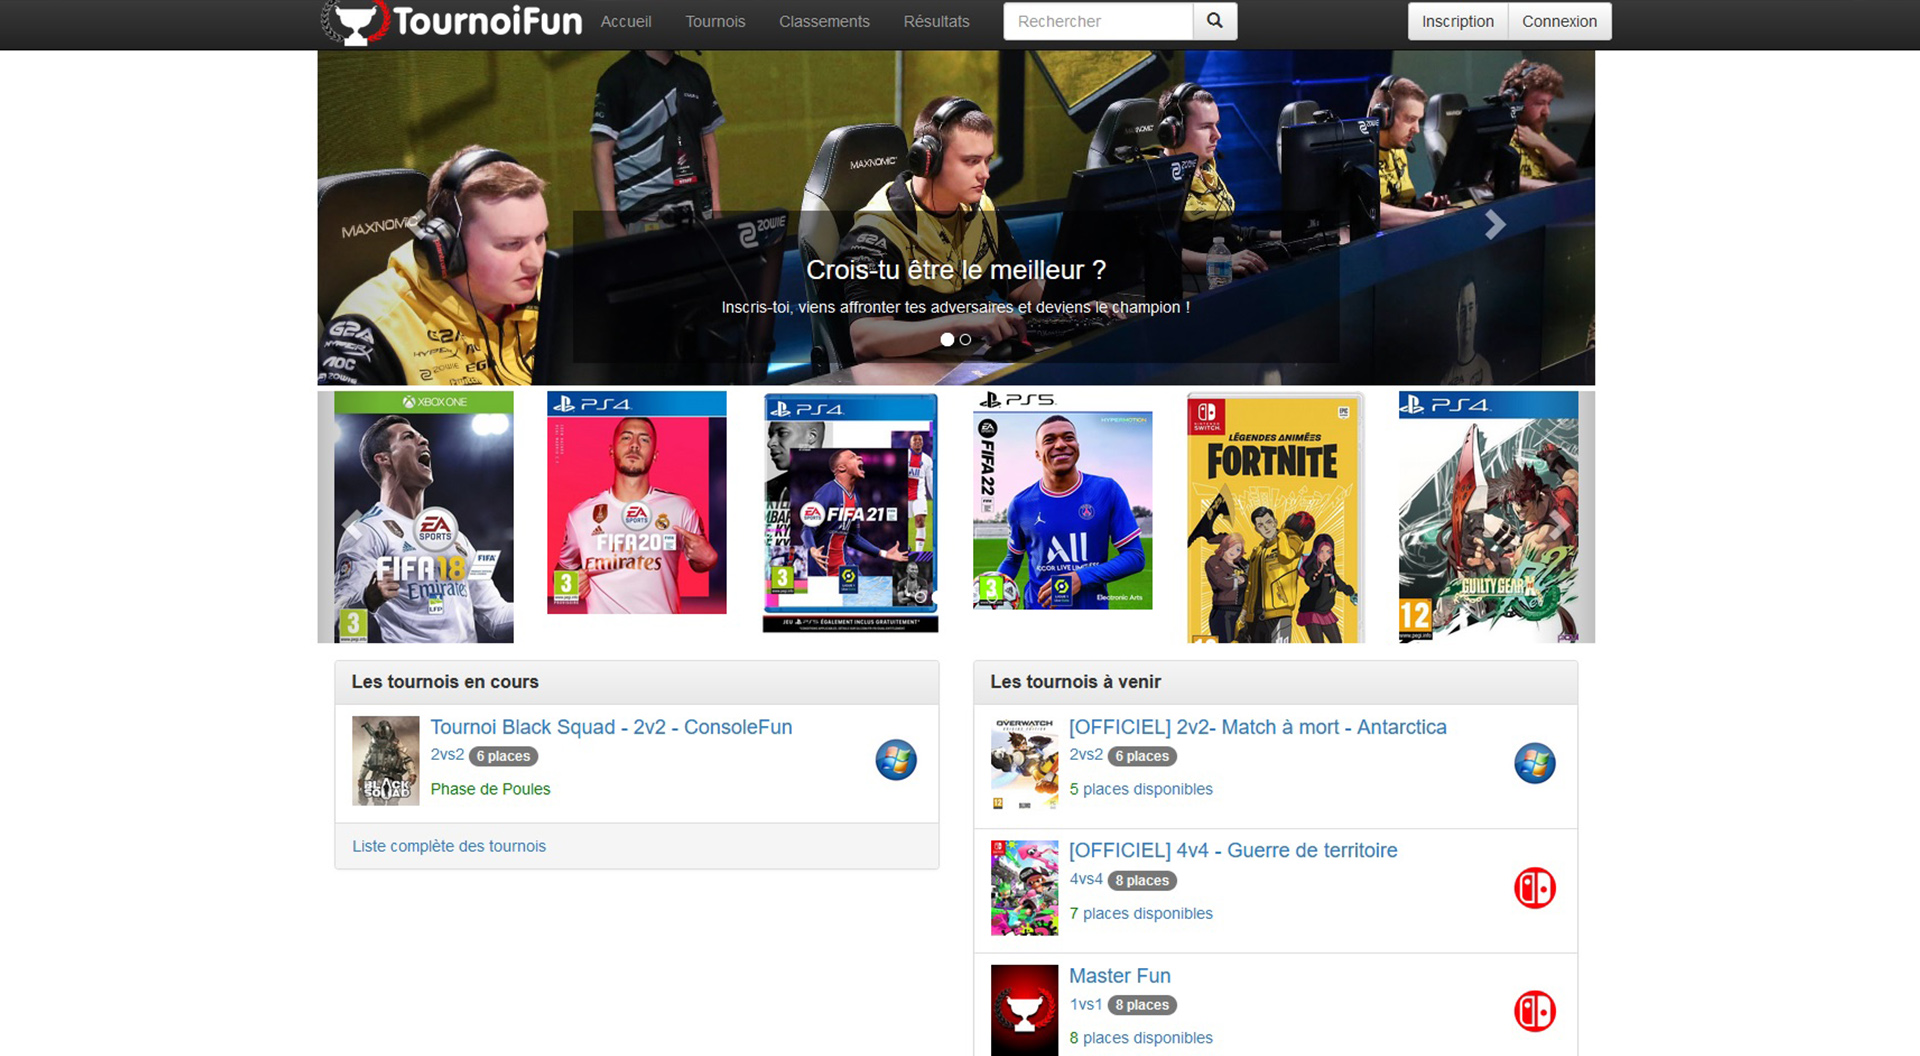Click the 8 places badge under Master Fun
Viewport: 1920px width, 1056px height.
1142,1005
